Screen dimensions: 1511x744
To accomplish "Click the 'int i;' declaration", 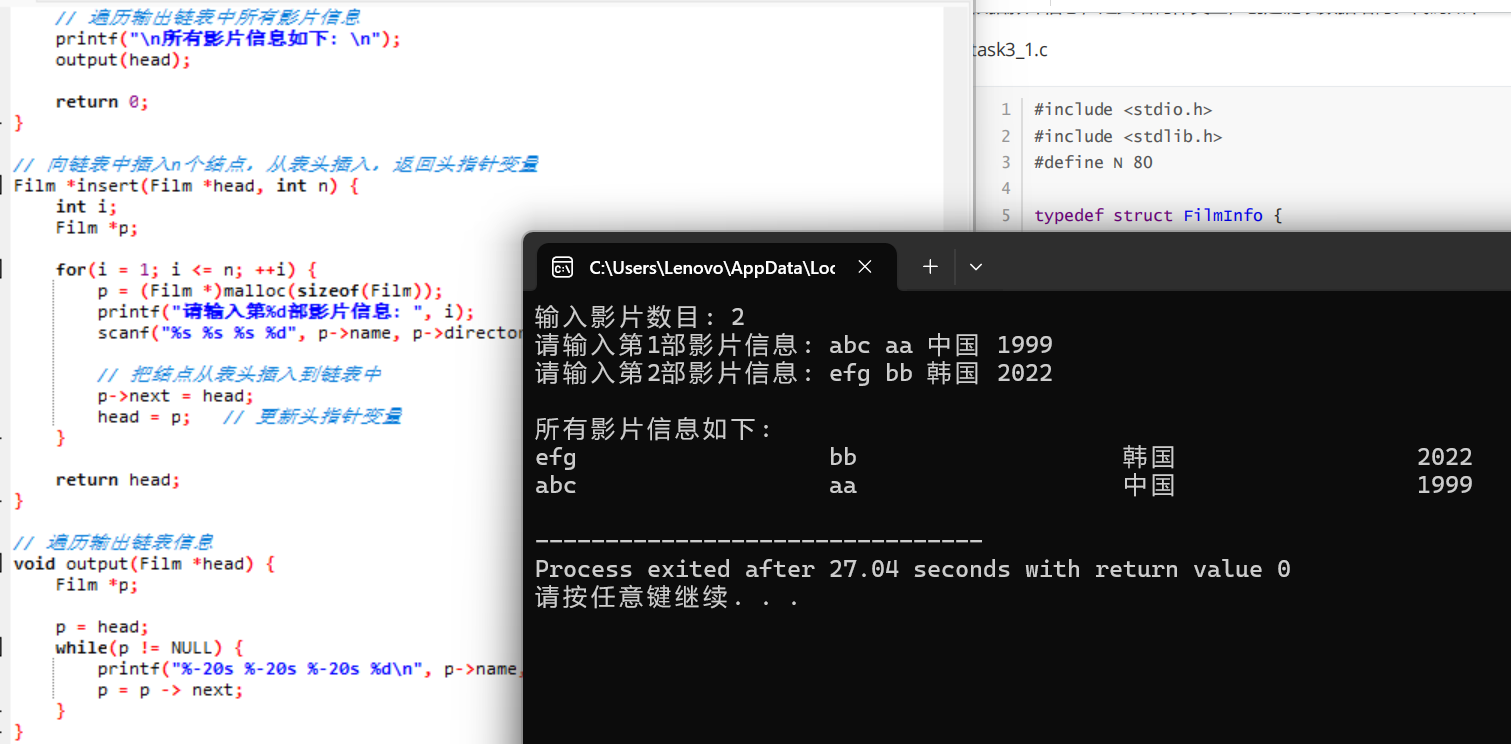I will click(86, 206).
